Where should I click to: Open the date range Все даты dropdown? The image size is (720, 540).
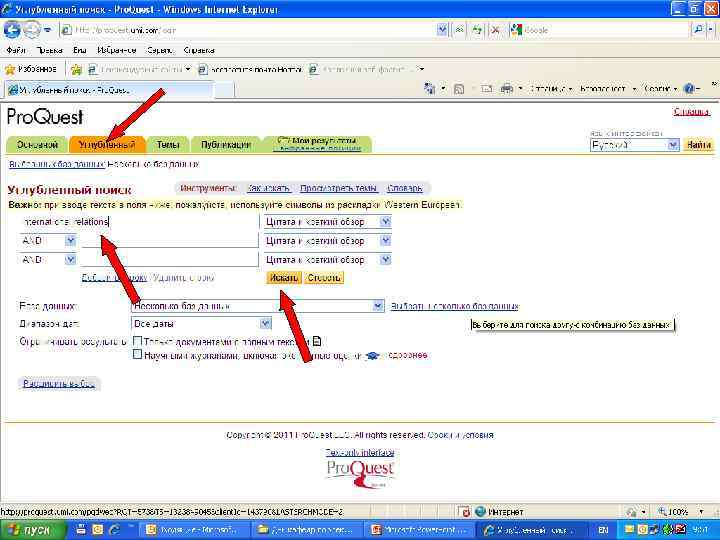click(x=265, y=324)
